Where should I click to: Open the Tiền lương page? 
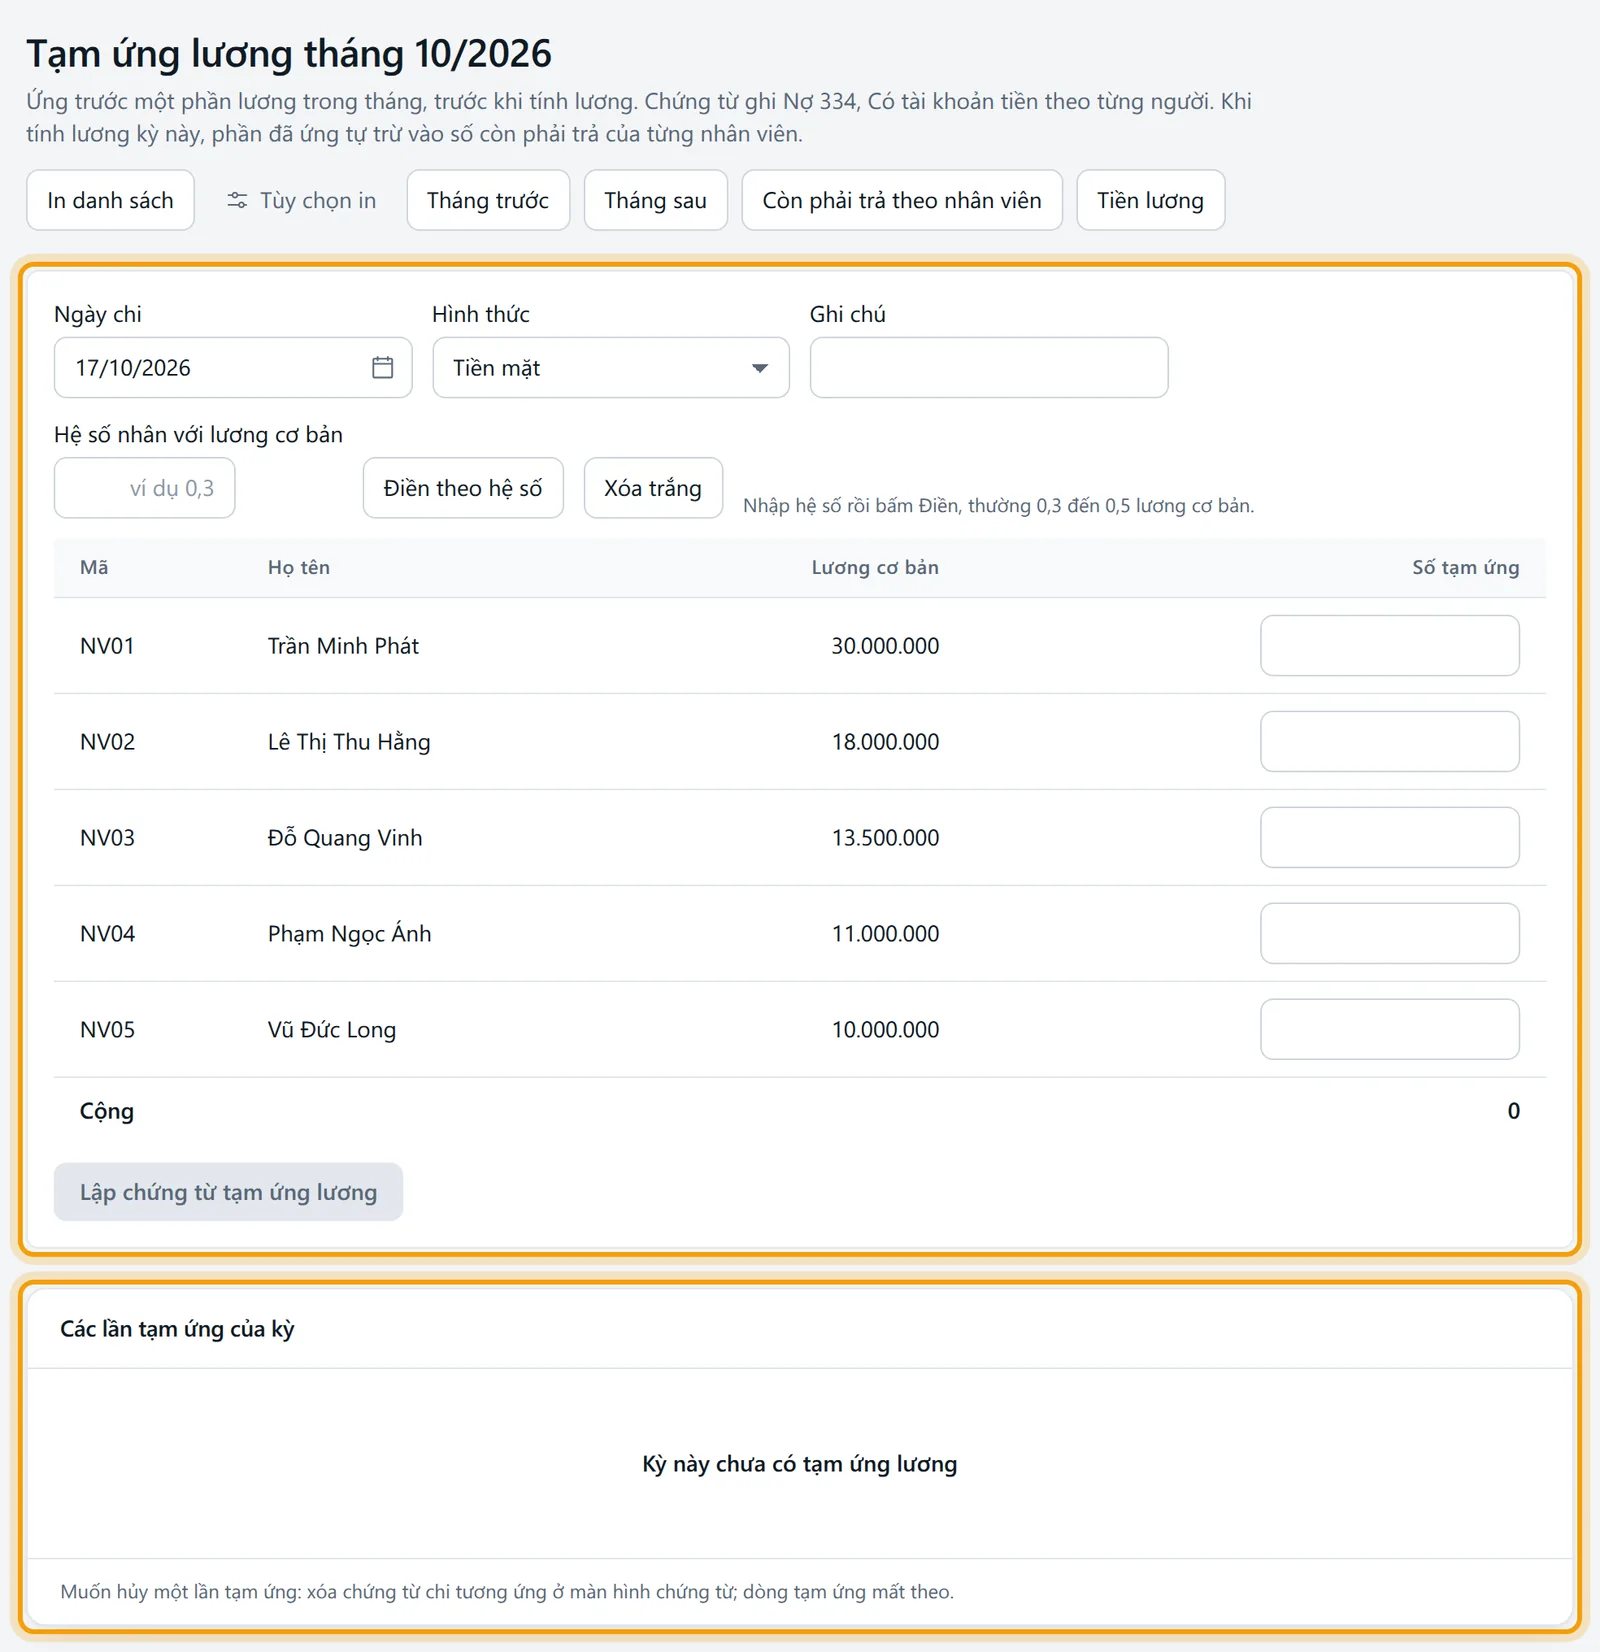click(x=1150, y=200)
